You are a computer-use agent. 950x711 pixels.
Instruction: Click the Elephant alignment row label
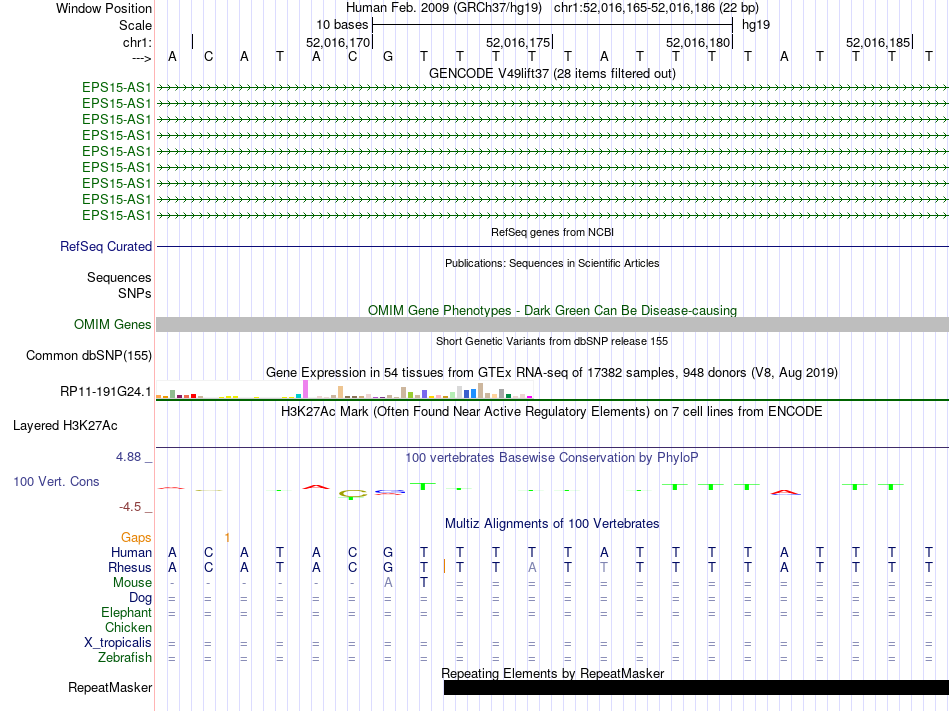pos(126,613)
